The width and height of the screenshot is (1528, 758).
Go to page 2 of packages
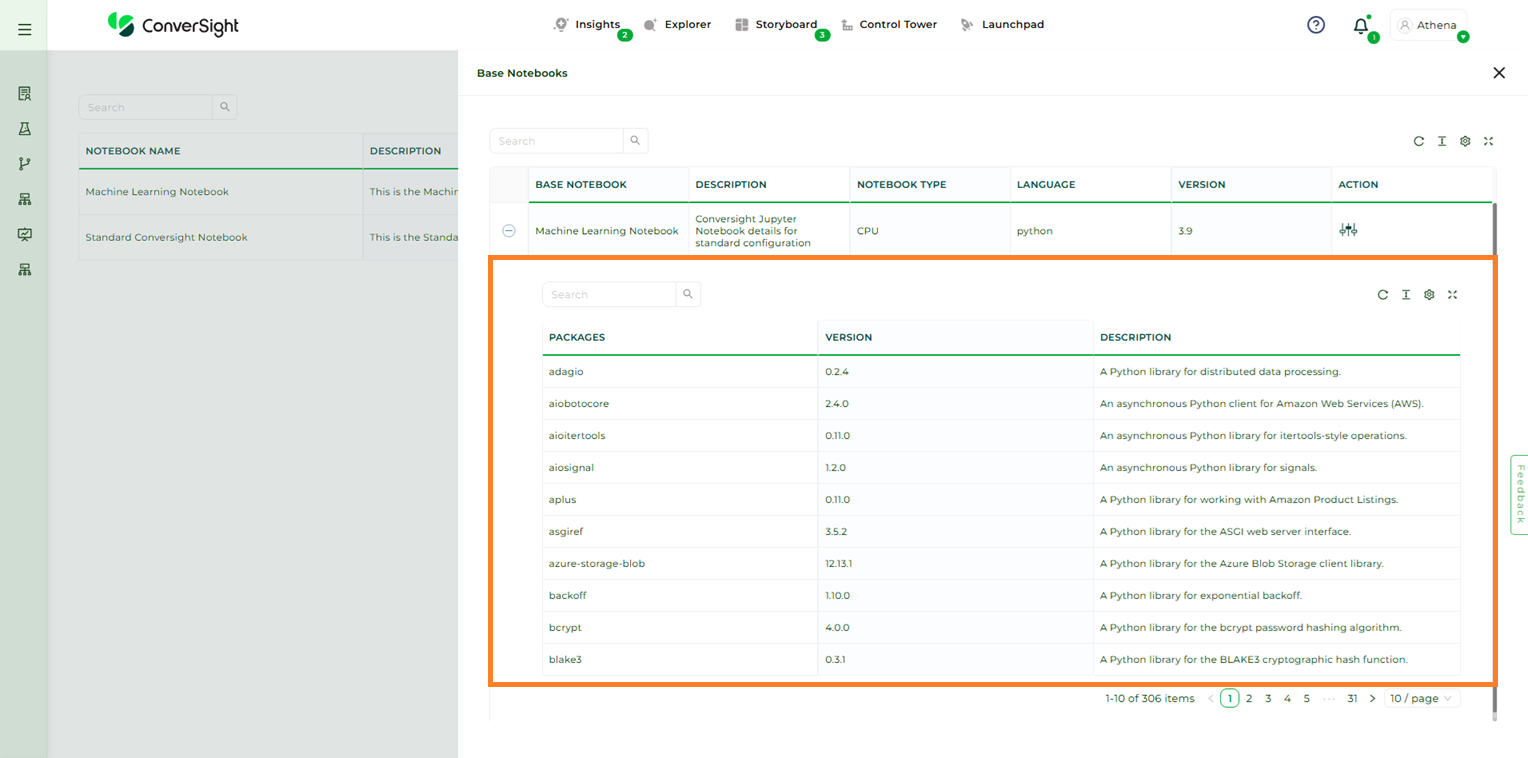[1249, 699]
